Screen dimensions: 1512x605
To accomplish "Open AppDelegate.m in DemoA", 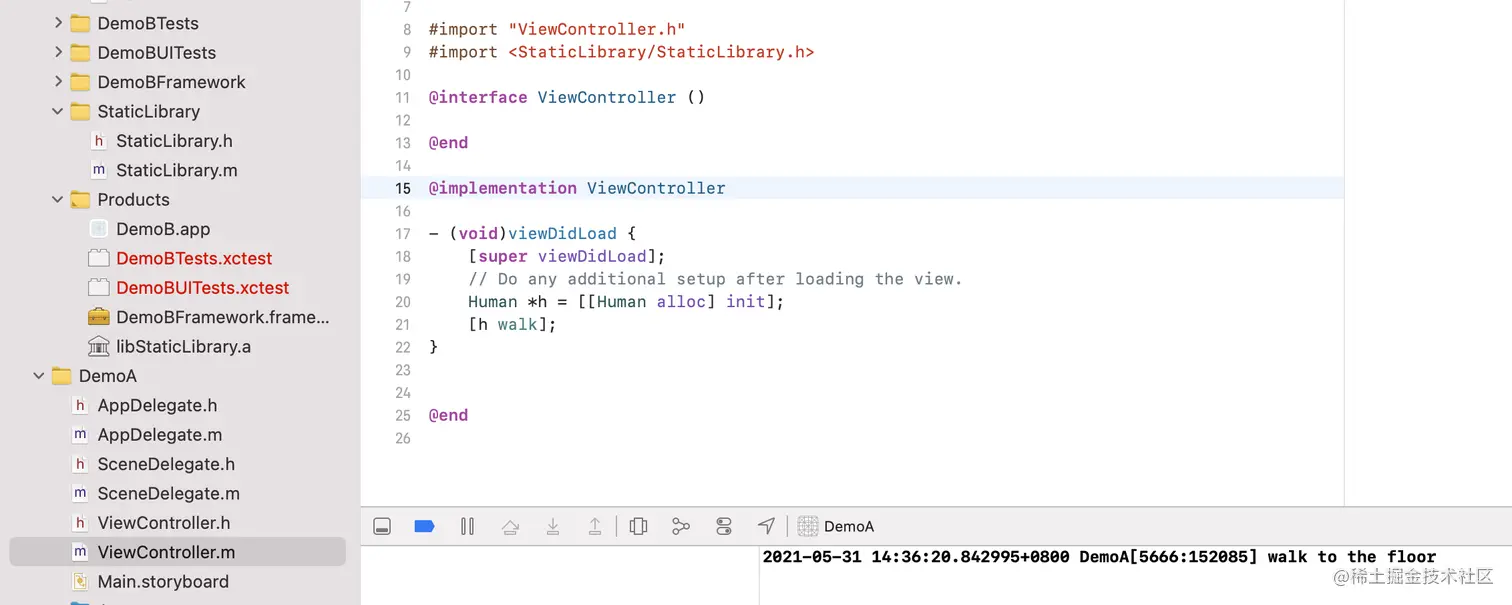I will pyautogui.click(x=159, y=435).
